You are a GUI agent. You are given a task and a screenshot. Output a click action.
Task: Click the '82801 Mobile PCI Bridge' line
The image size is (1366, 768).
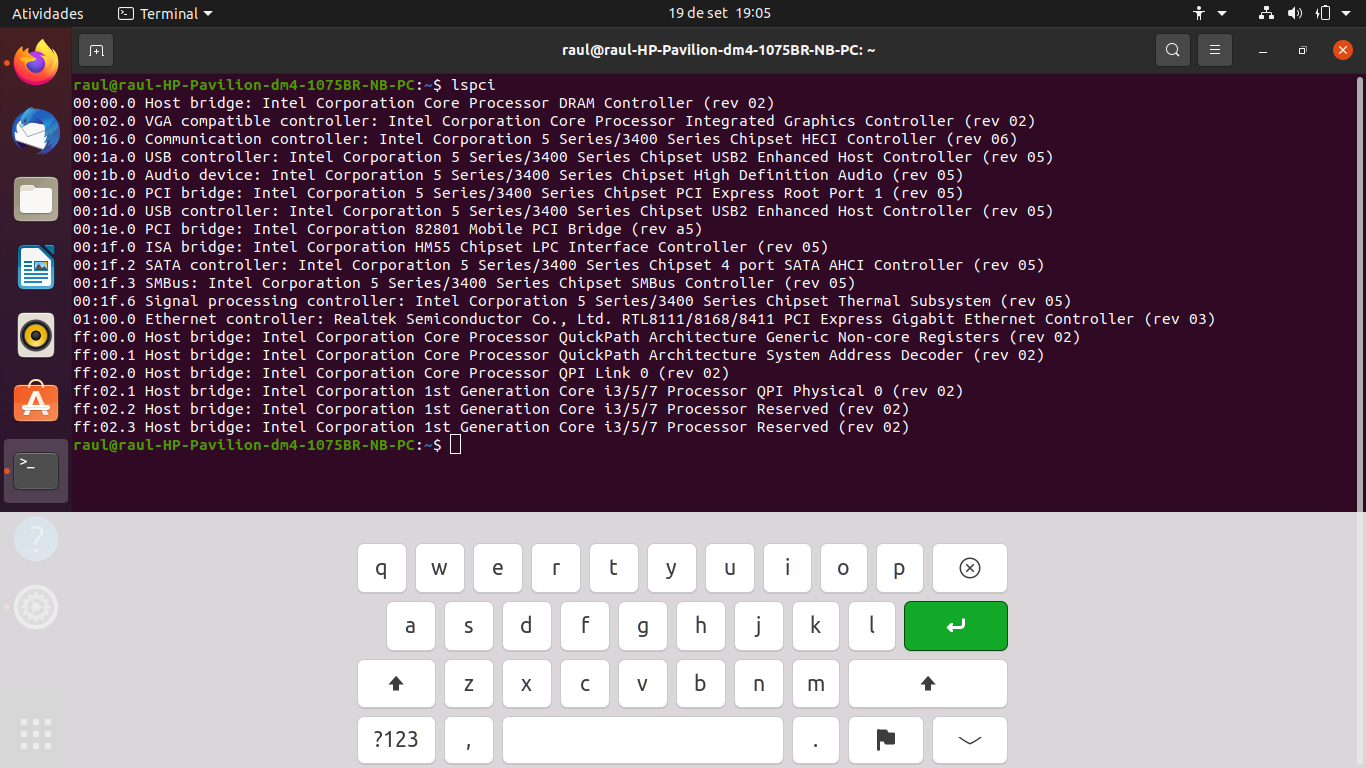(x=388, y=229)
